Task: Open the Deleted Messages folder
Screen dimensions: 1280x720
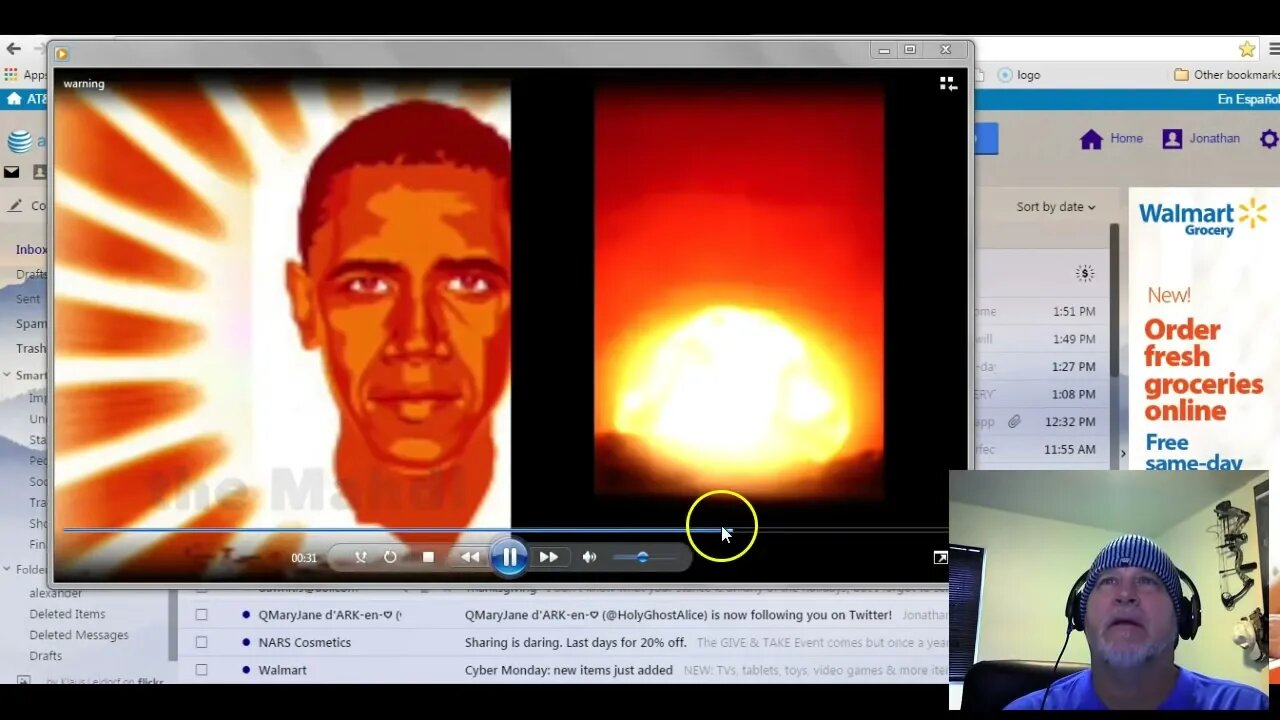Action: (79, 635)
